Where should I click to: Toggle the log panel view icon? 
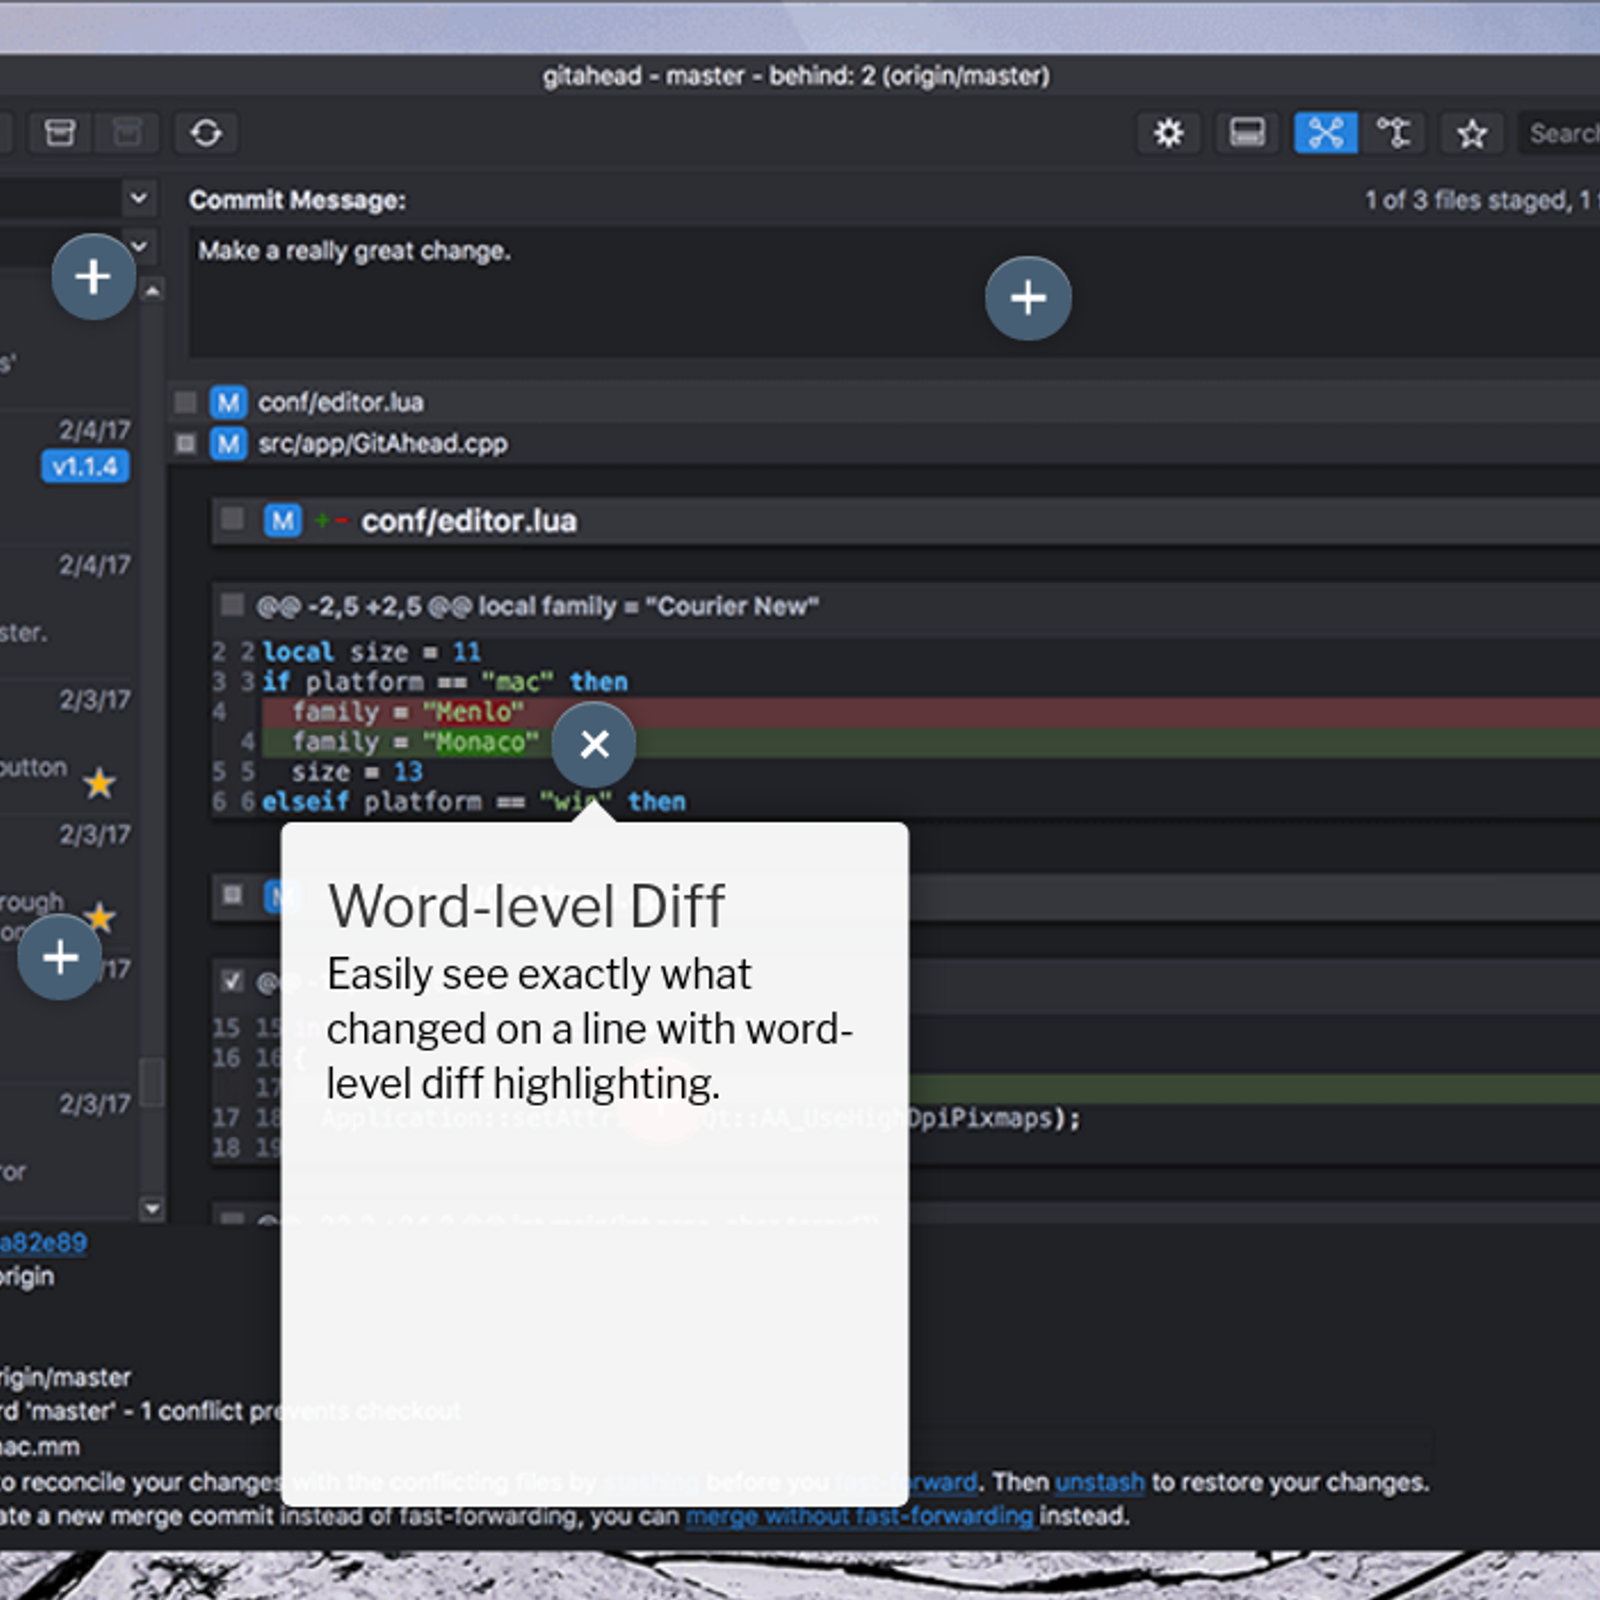coord(1247,133)
